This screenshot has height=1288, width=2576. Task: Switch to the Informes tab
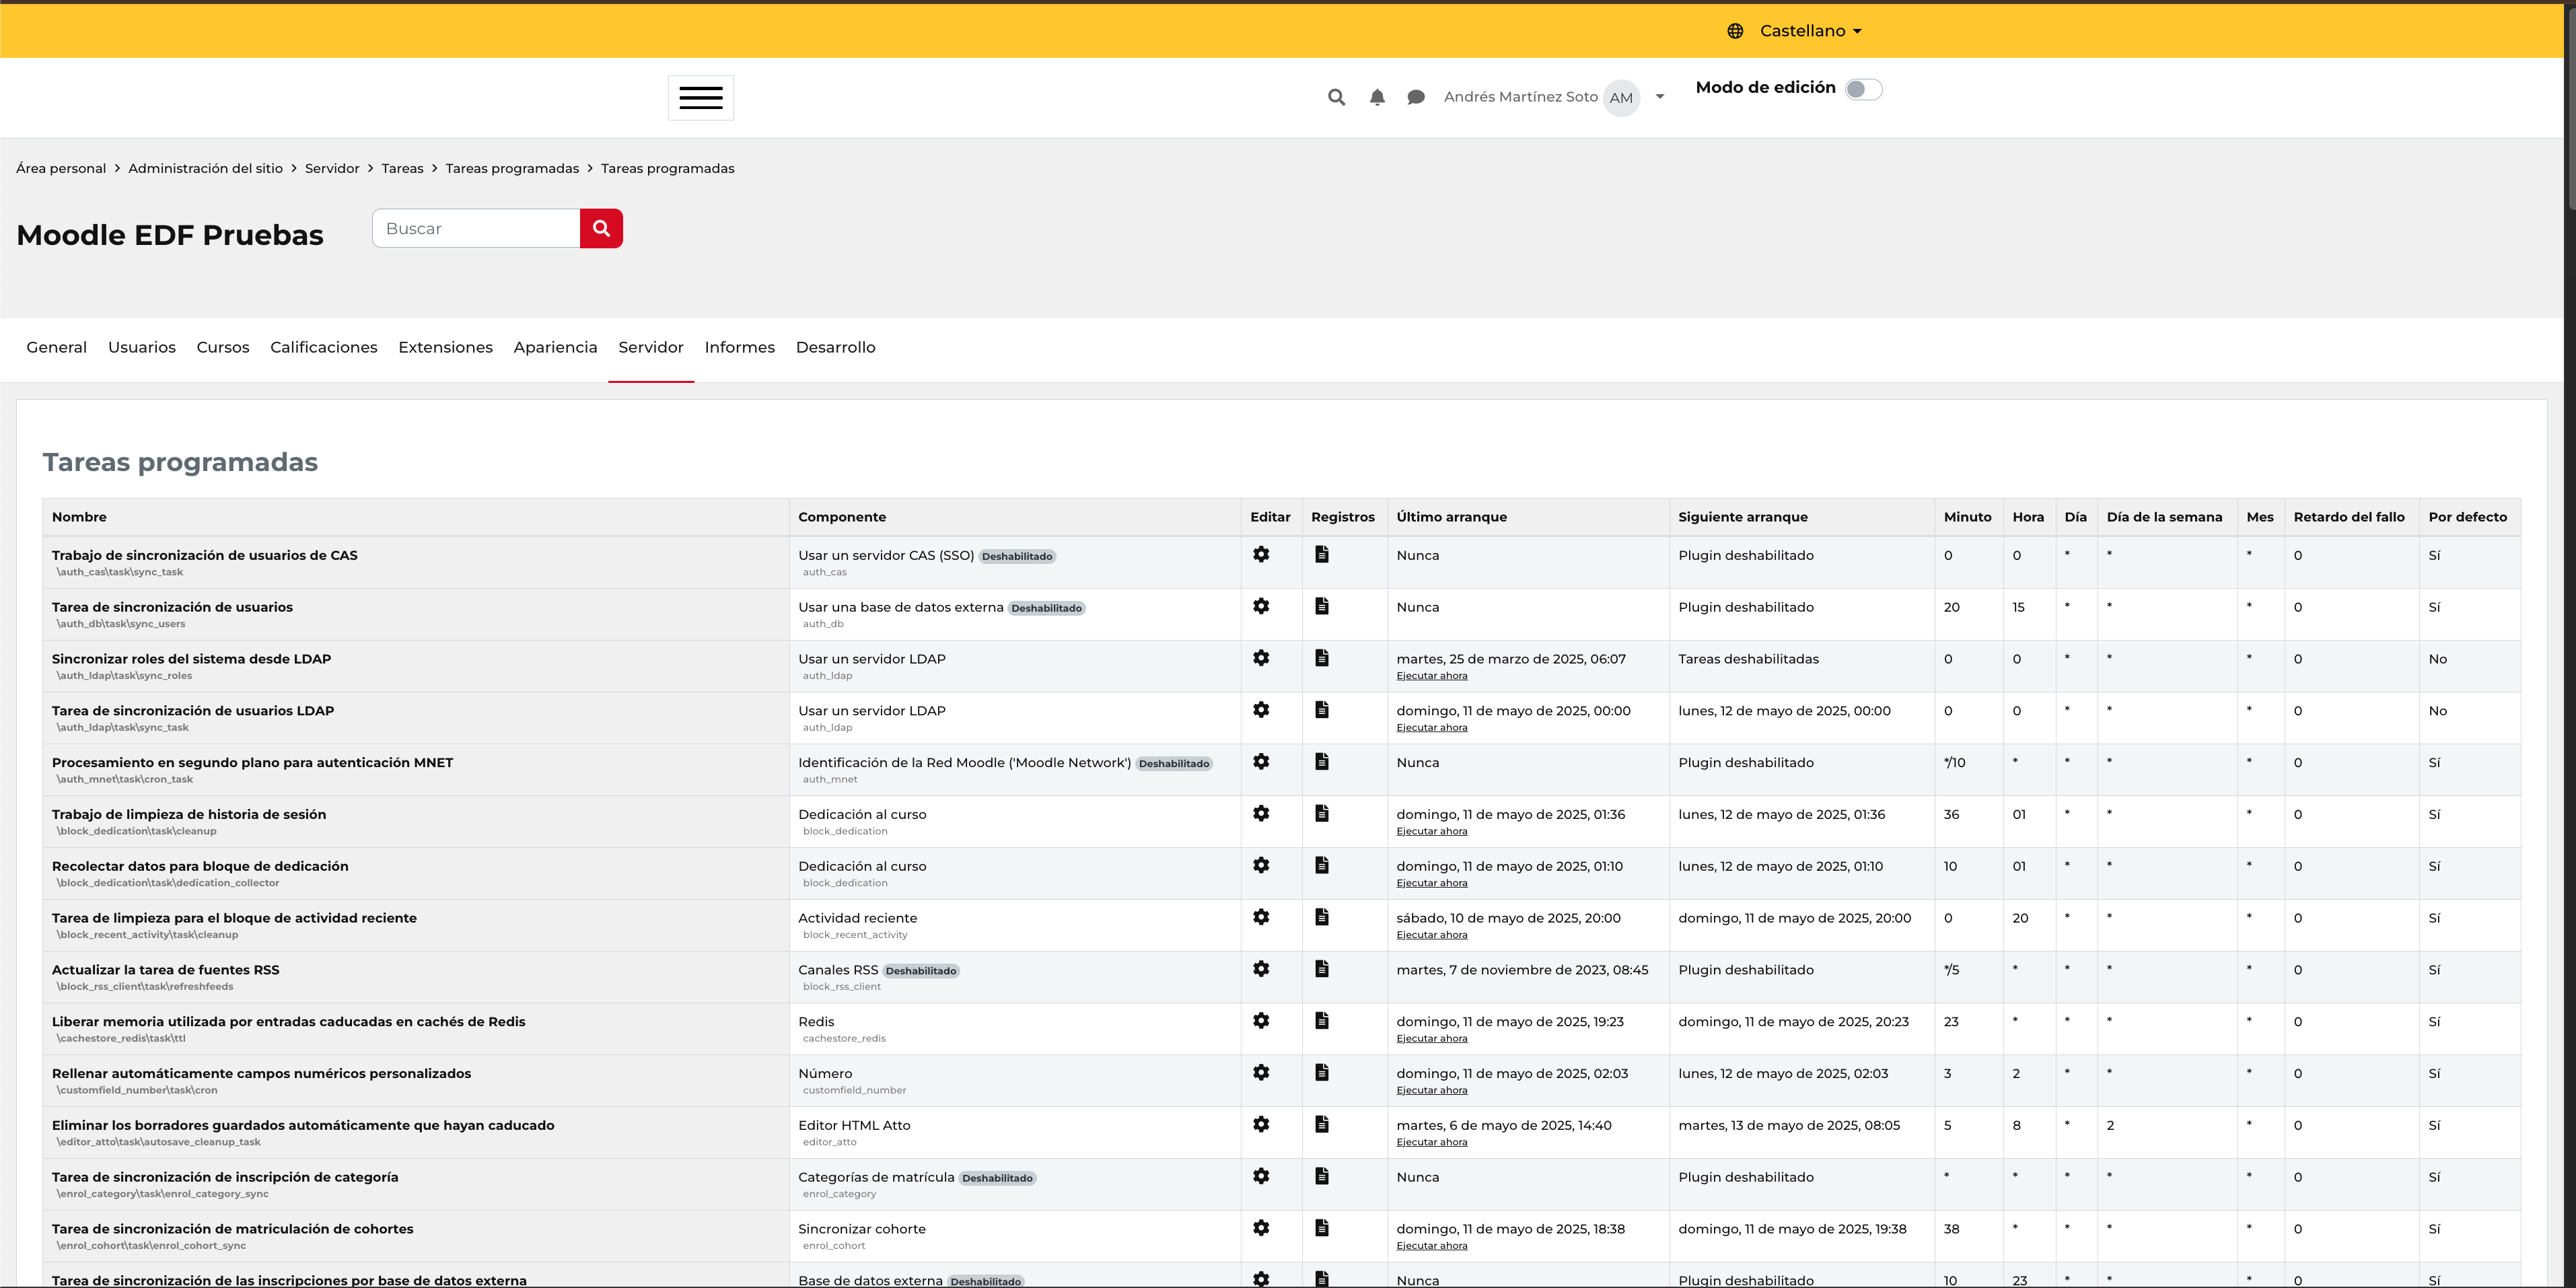(x=740, y=347)
